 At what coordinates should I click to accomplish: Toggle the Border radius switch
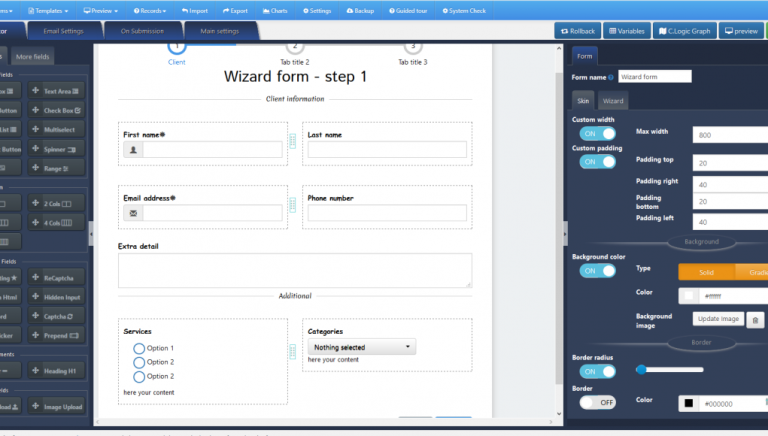click(598, 371)
